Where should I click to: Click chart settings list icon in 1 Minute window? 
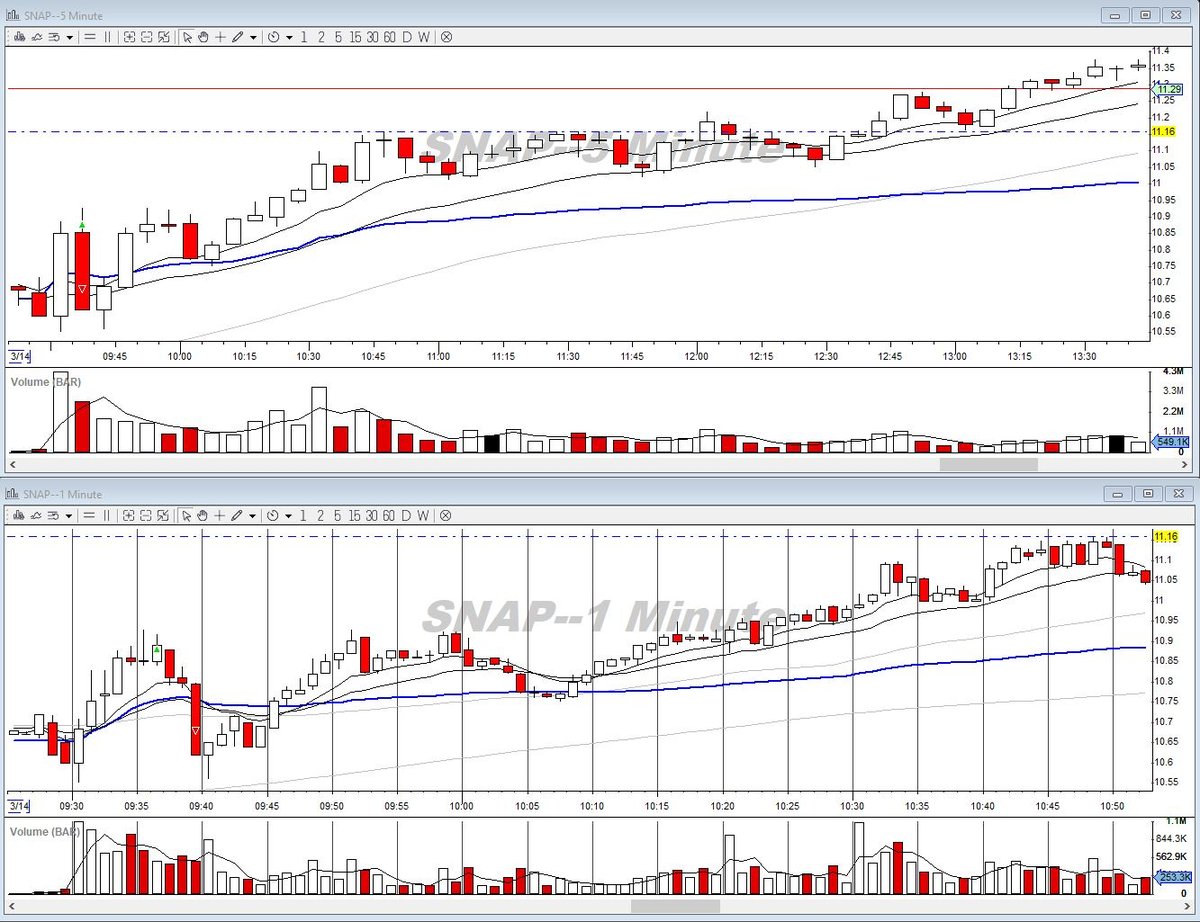point(54,515)
